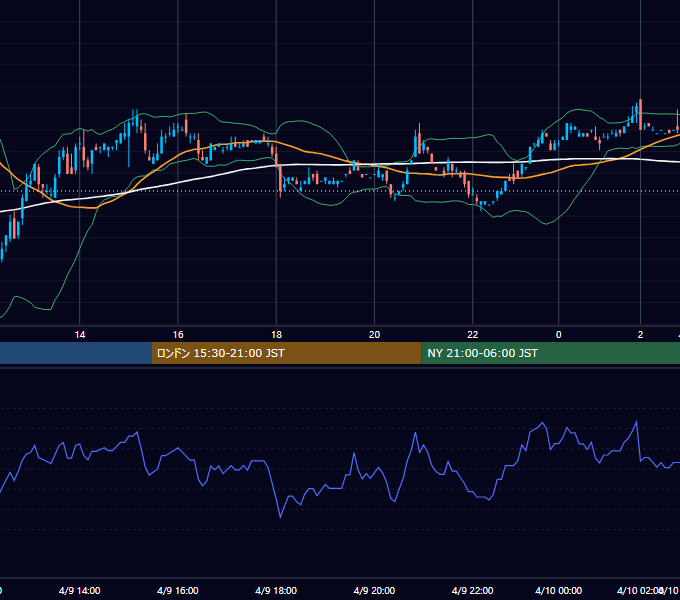This screenshot has width=680, height=600.
Task: Click the 18 hour axis label
Action: [x=276, y=335]
